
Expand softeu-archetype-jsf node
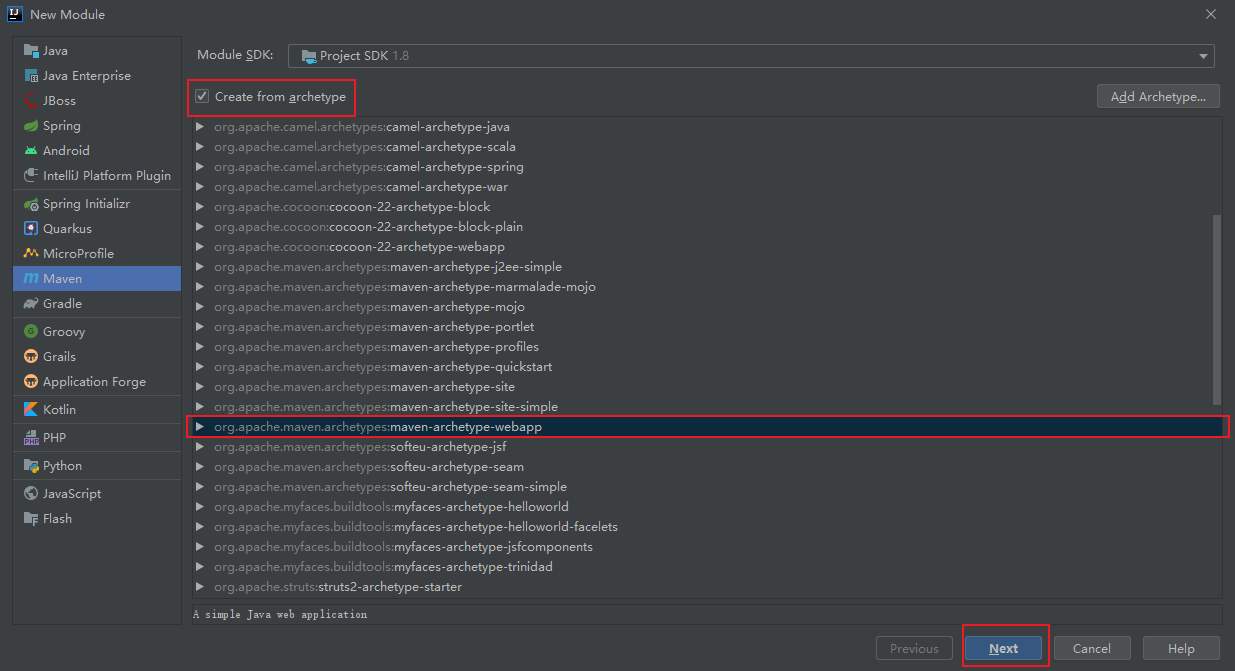(x=200, y=447)
